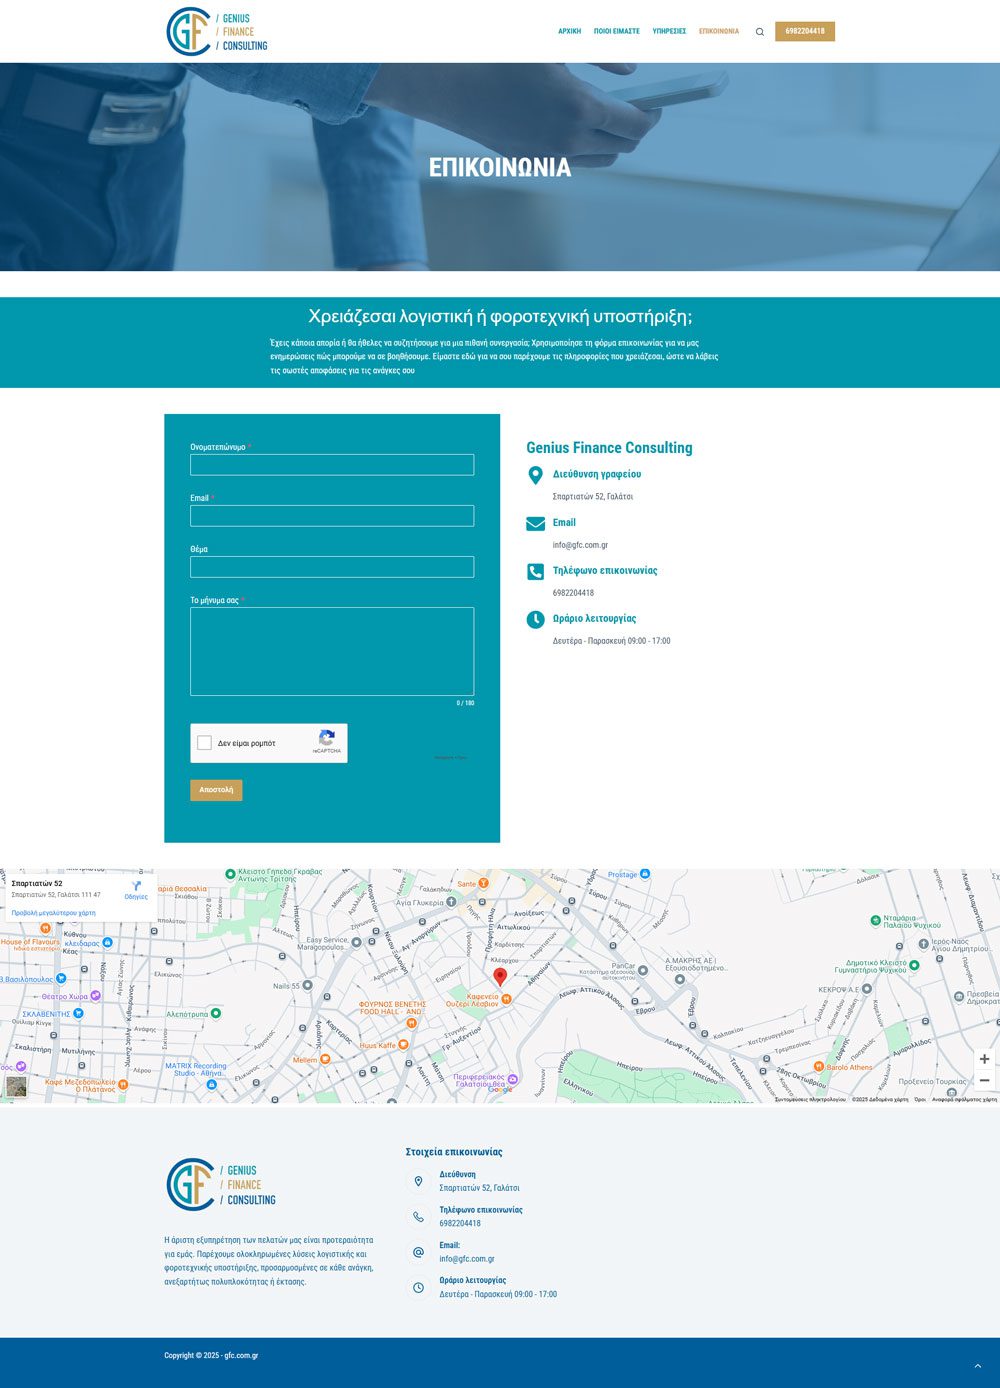
Task: Click the clock icon beside Ωράριο λειτουργίας
Action: click(535, 619)
